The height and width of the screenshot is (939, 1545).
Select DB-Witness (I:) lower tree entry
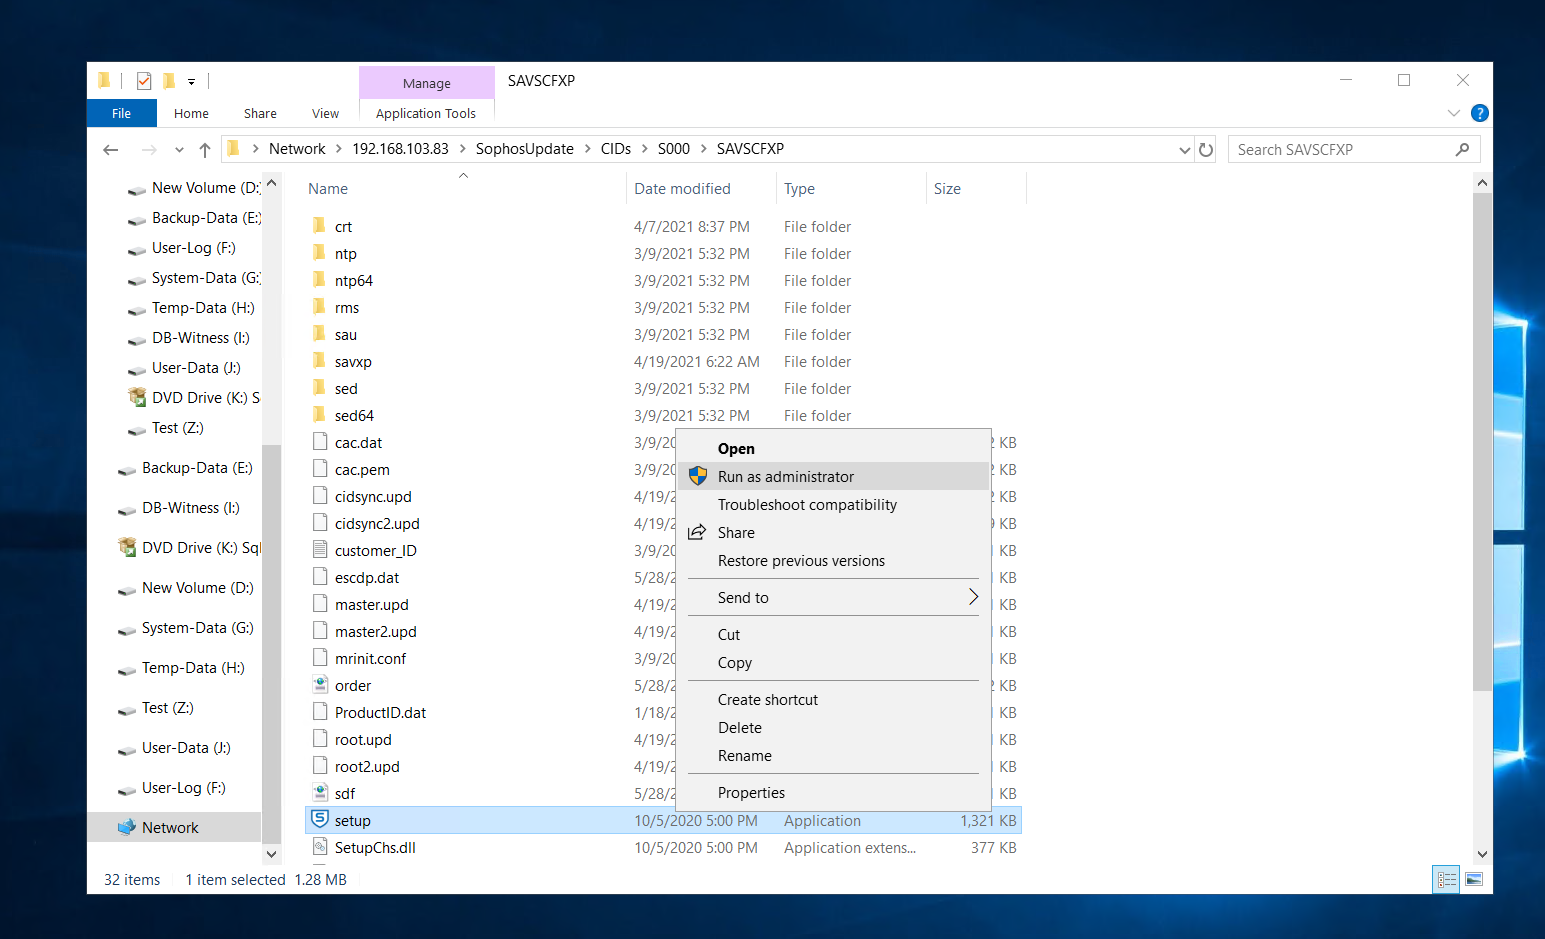[x=190, y=508]
